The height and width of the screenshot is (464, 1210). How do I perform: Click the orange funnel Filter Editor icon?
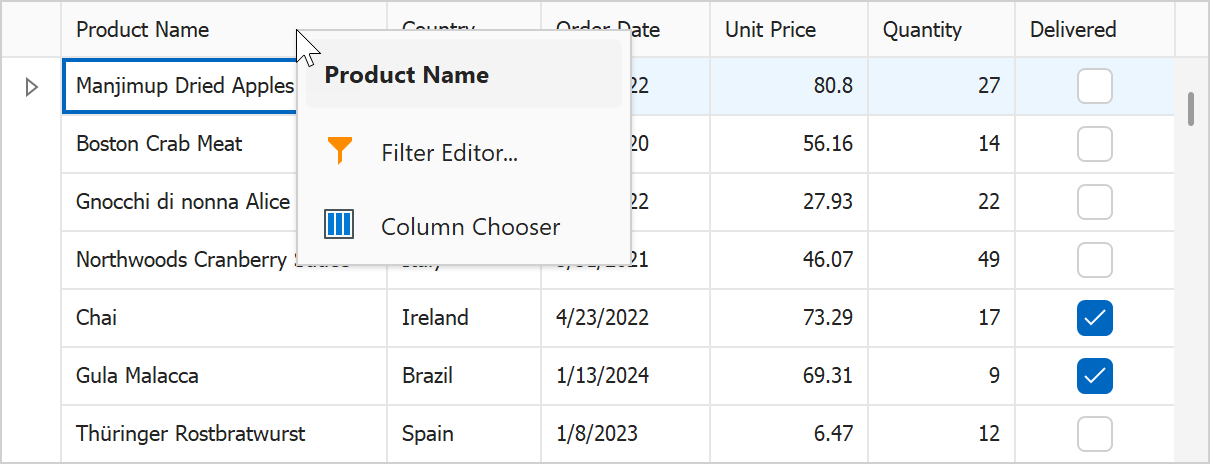tap(340, 151)
